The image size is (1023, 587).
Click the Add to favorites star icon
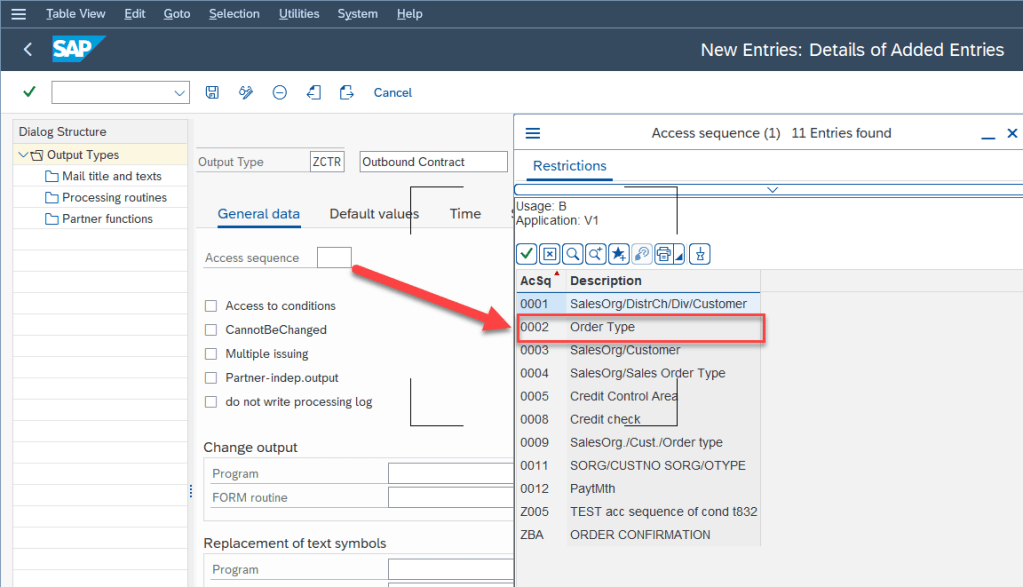(x=619, y=254)
